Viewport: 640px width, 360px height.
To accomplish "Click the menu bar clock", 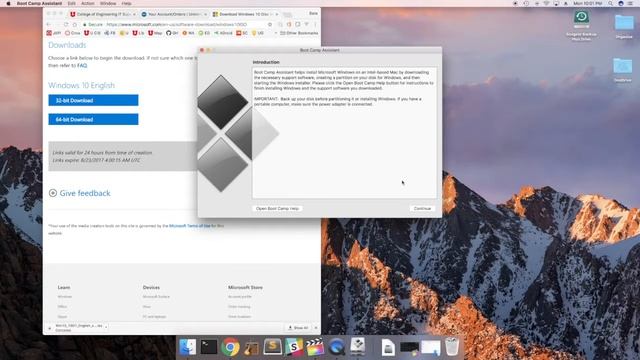I will 587,3.
